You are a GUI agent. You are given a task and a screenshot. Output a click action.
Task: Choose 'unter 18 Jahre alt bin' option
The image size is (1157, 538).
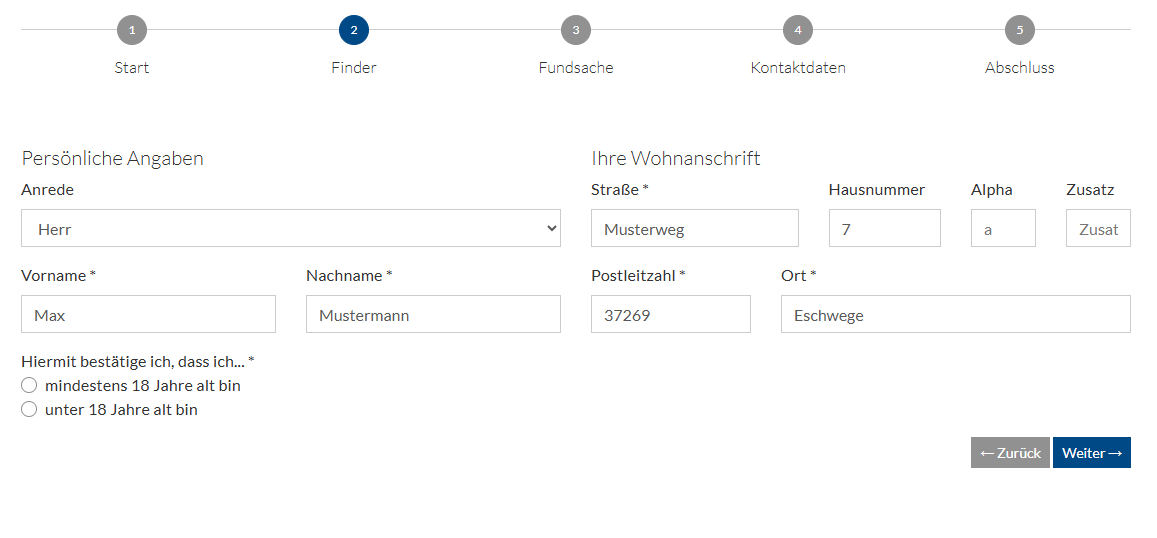coord(29,409)
